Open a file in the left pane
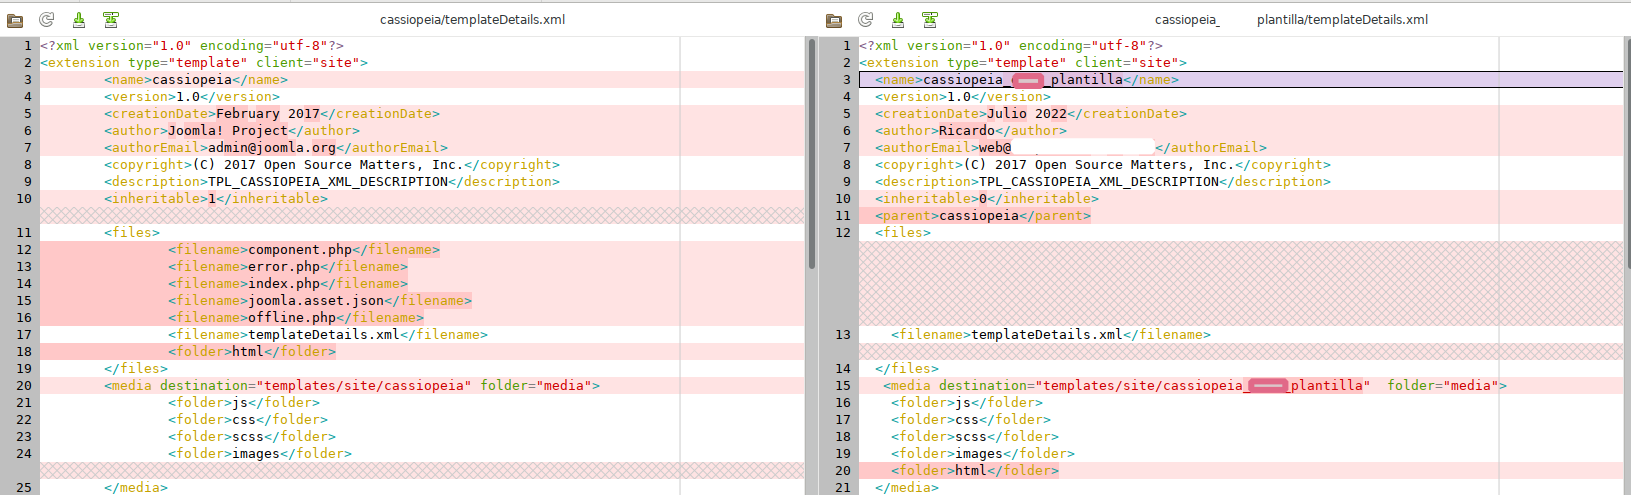The height and width of the screenshot is (495, 1631). tap(15, 20)
